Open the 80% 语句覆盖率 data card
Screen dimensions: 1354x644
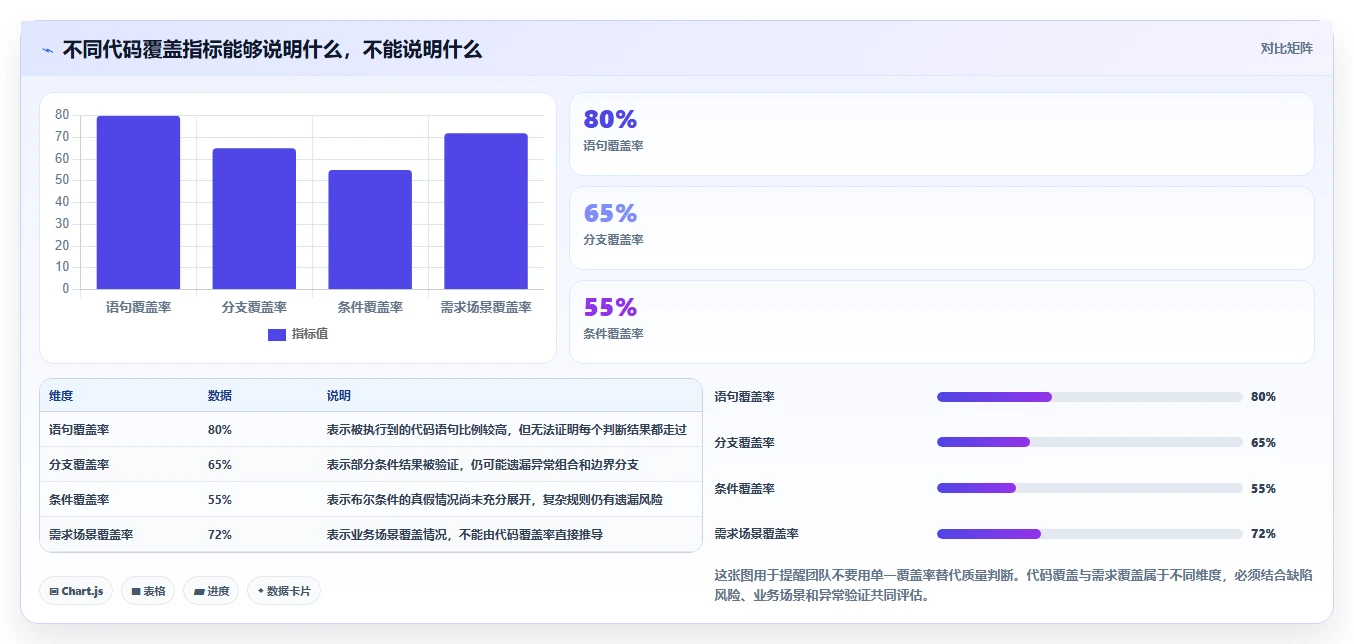coord(941,134)
